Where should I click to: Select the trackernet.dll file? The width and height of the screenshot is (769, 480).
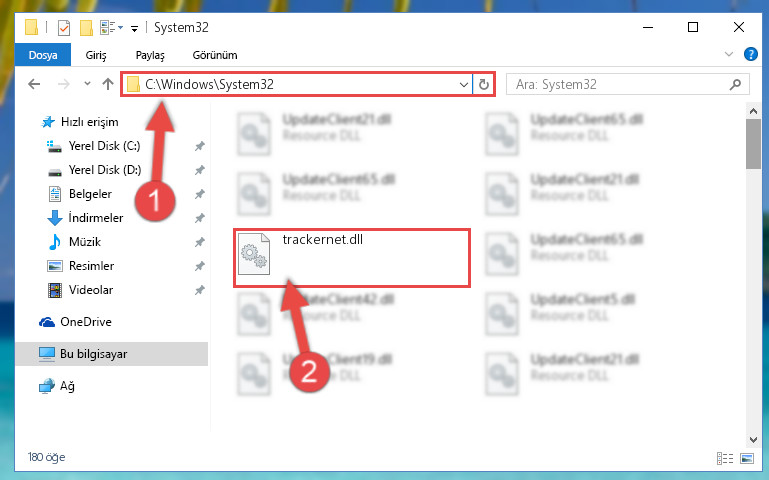point(352,258)
